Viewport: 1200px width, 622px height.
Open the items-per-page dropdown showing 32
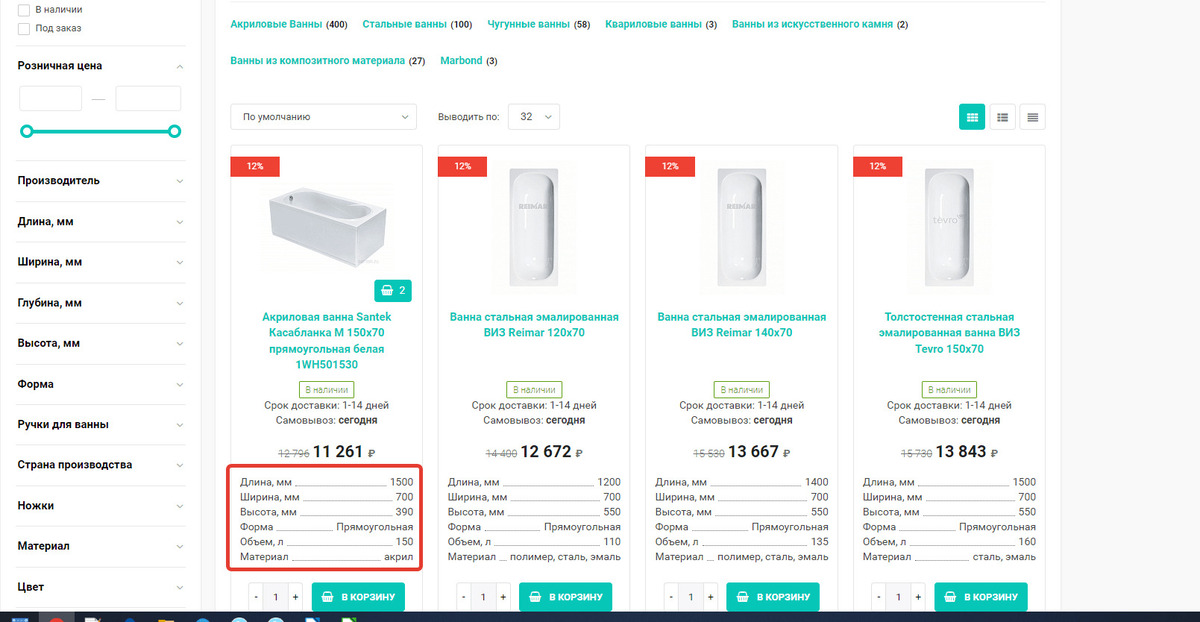(x=534, y=117)
